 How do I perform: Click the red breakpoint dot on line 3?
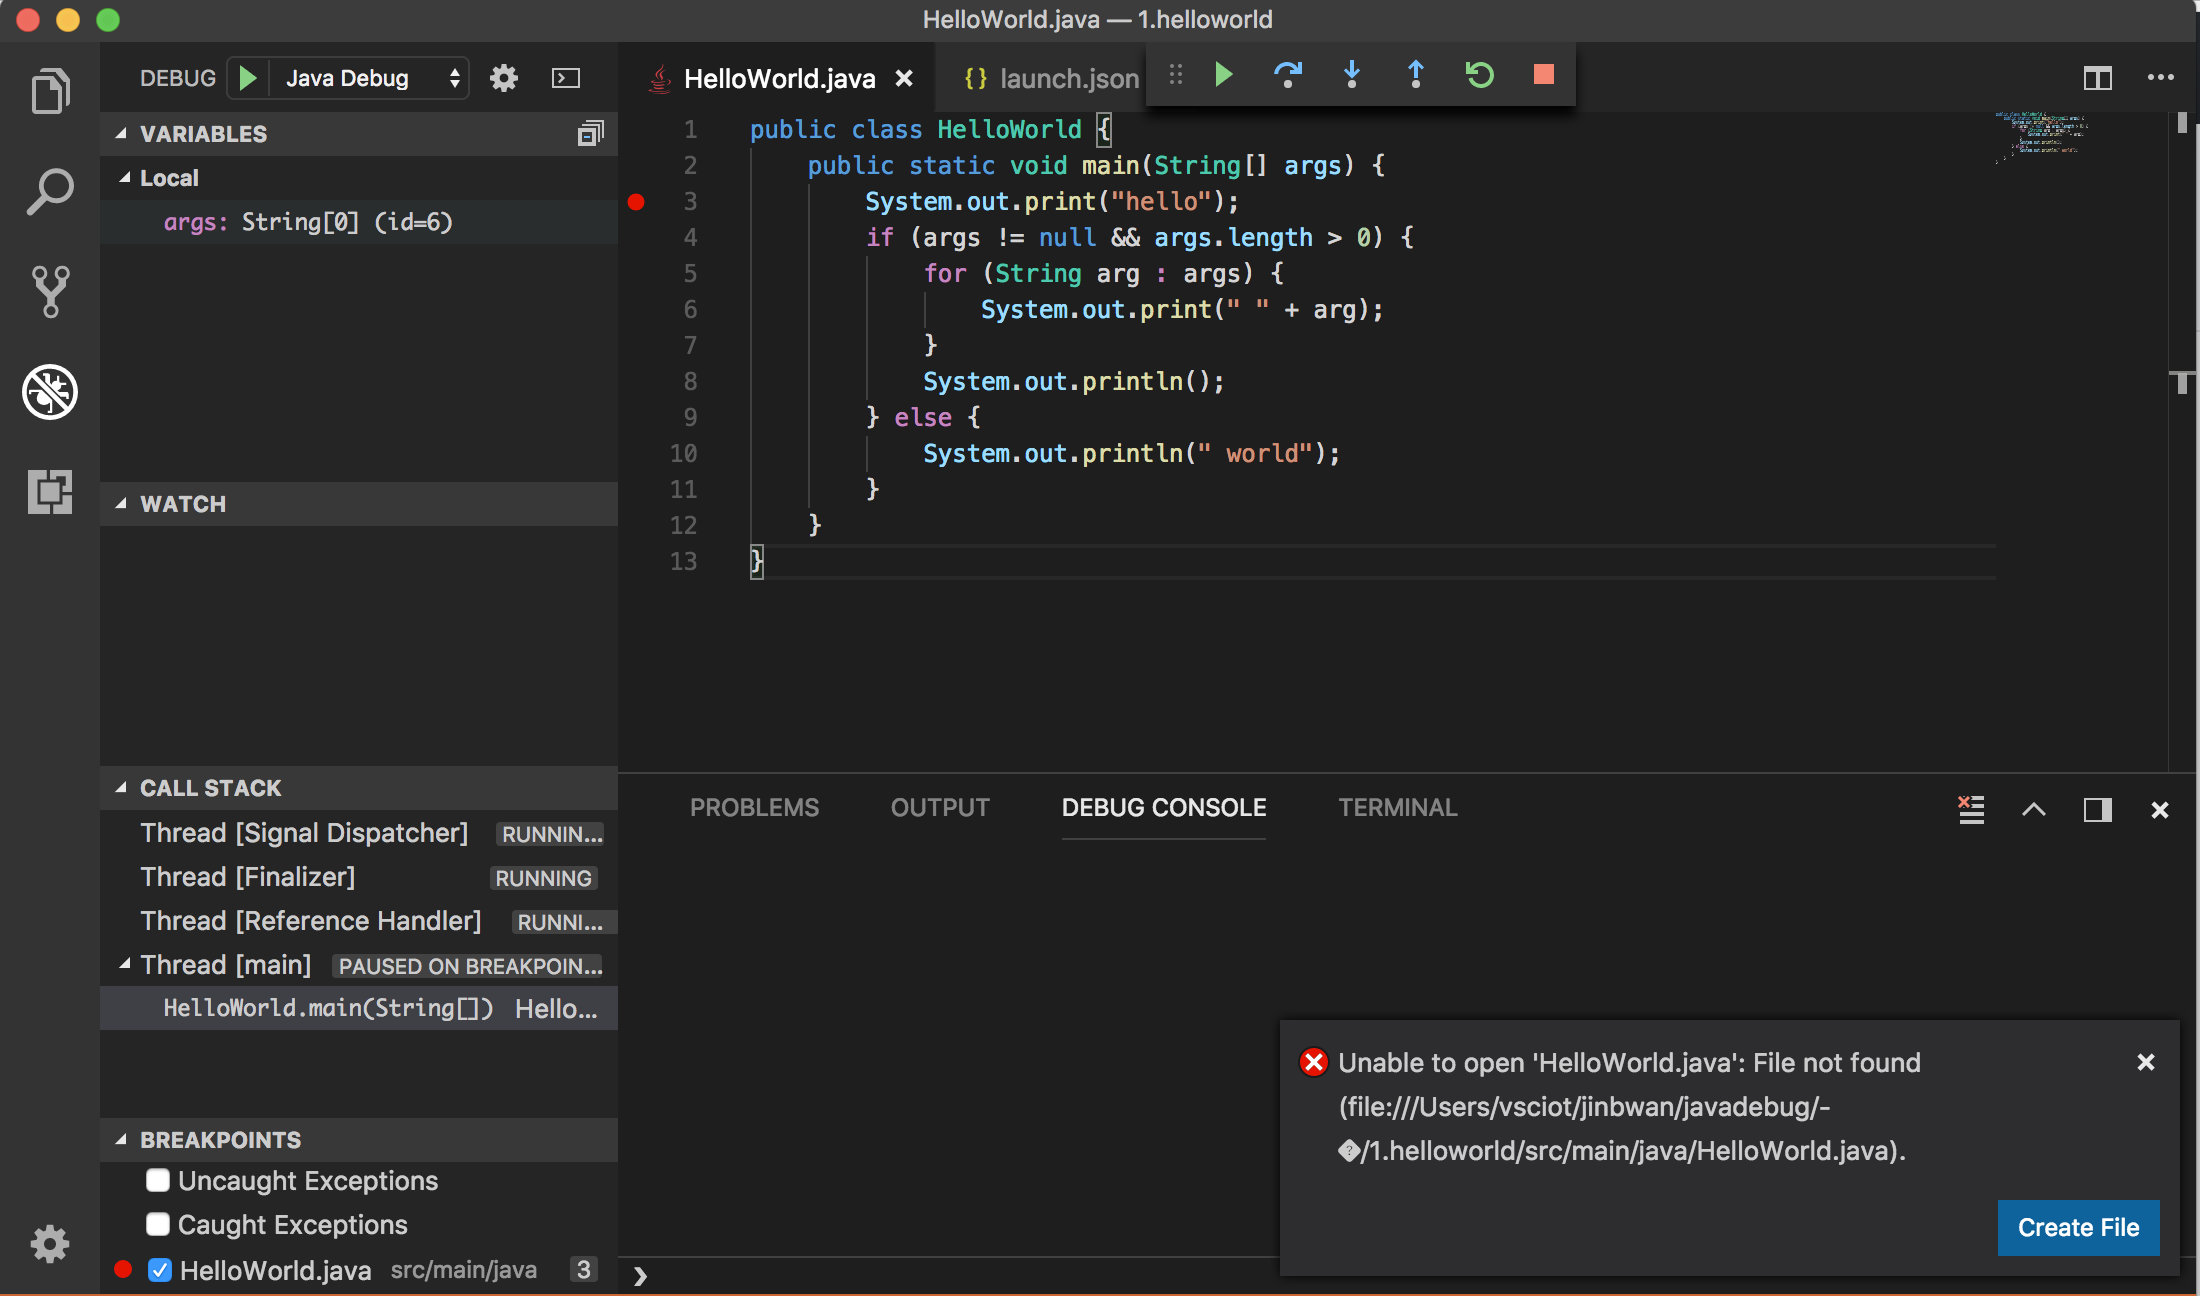pos(637,201)
